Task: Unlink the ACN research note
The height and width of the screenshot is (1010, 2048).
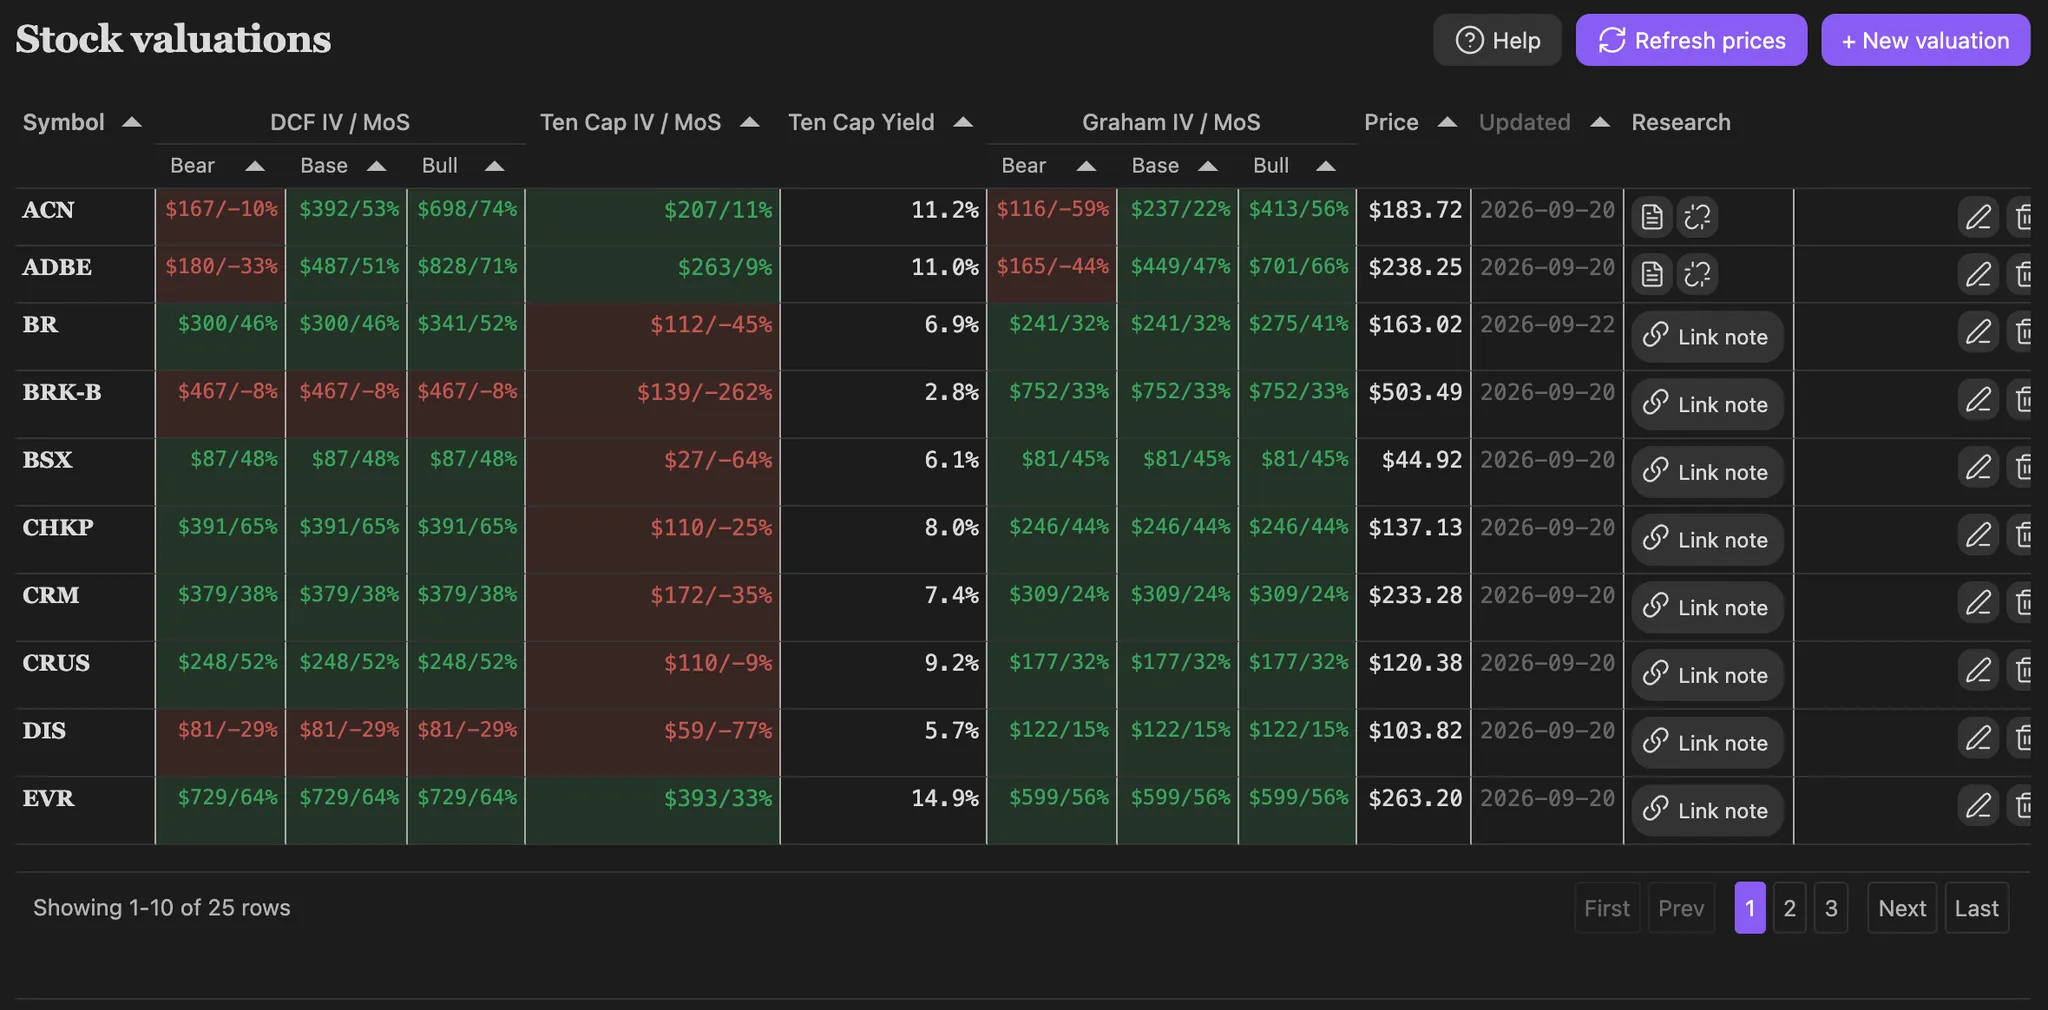Action: point(1698,217)
